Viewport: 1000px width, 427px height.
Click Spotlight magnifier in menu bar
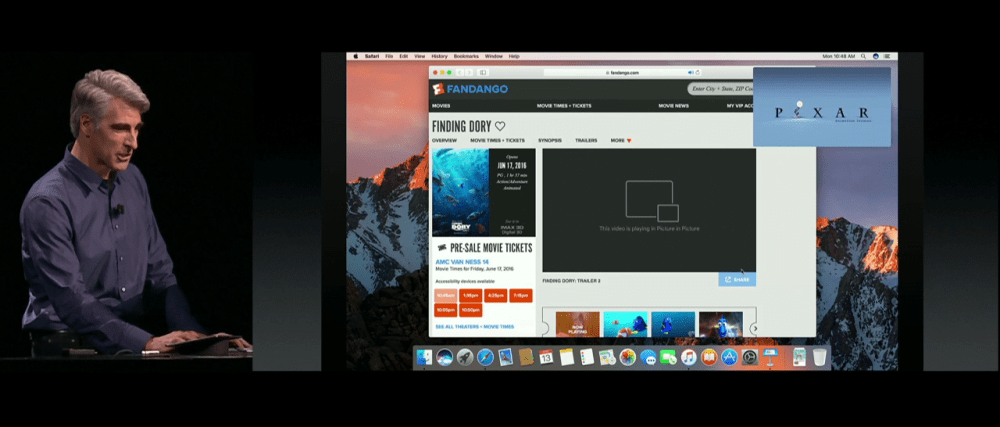(864, 56)
